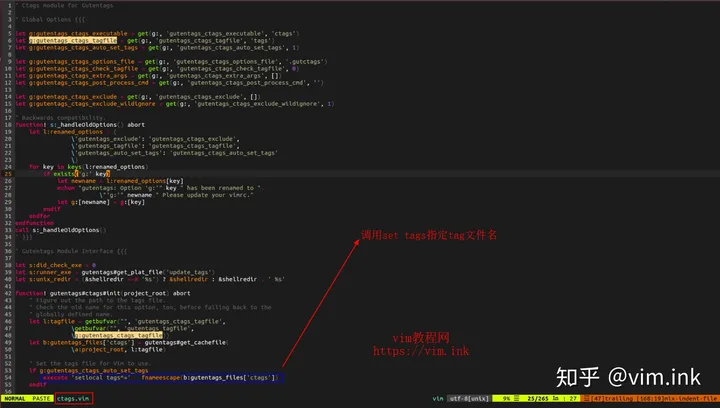Click g:gutentags_ctags_check_tagfile variable on line 10

point(83,69)
